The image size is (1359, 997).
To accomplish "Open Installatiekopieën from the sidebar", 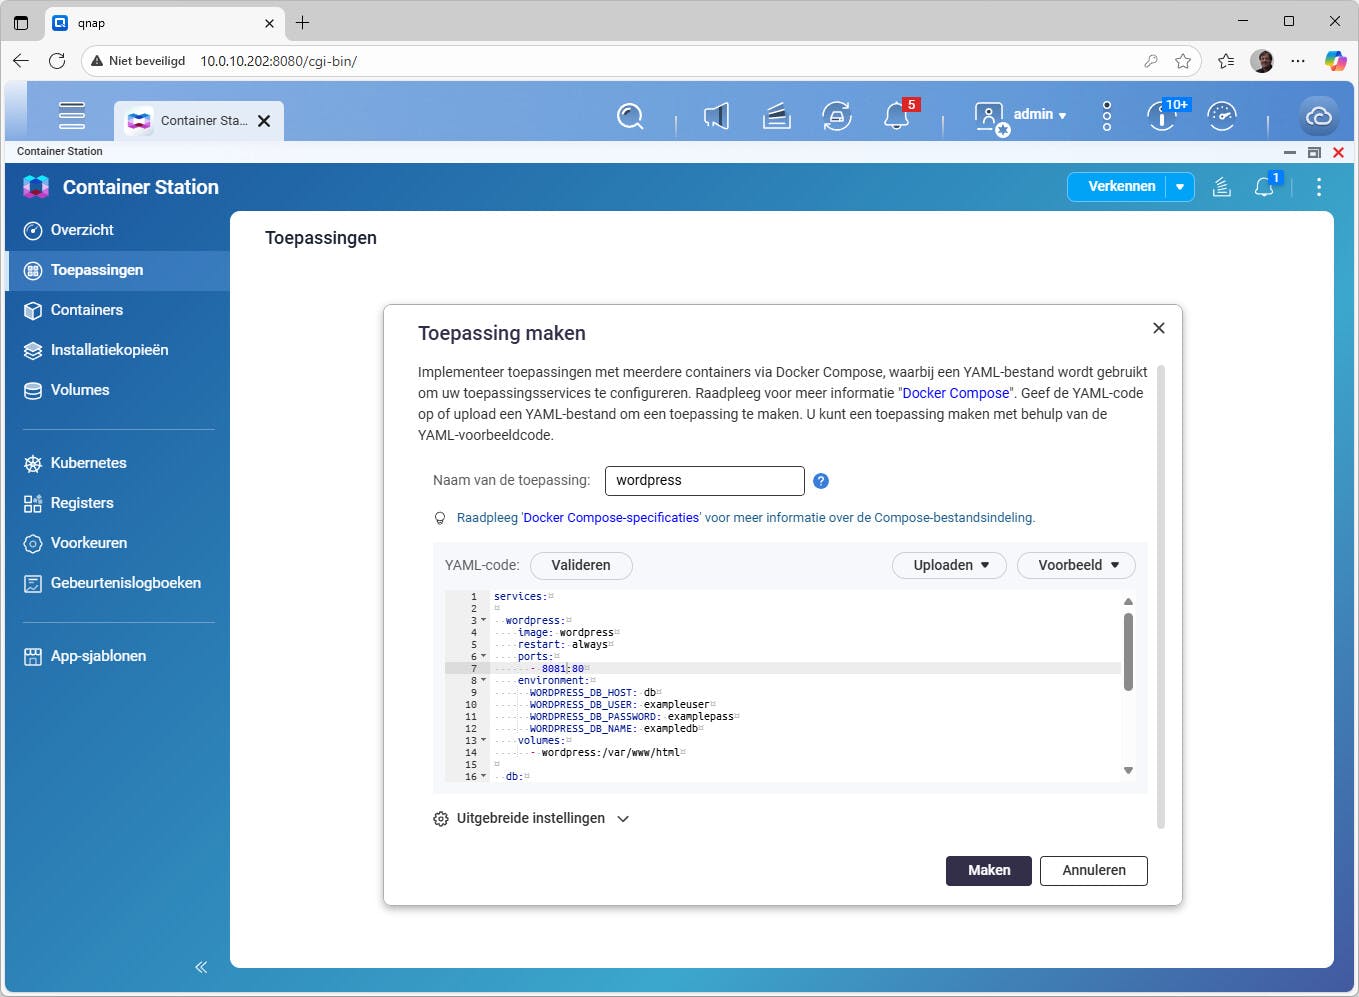I will click(32, 350).
